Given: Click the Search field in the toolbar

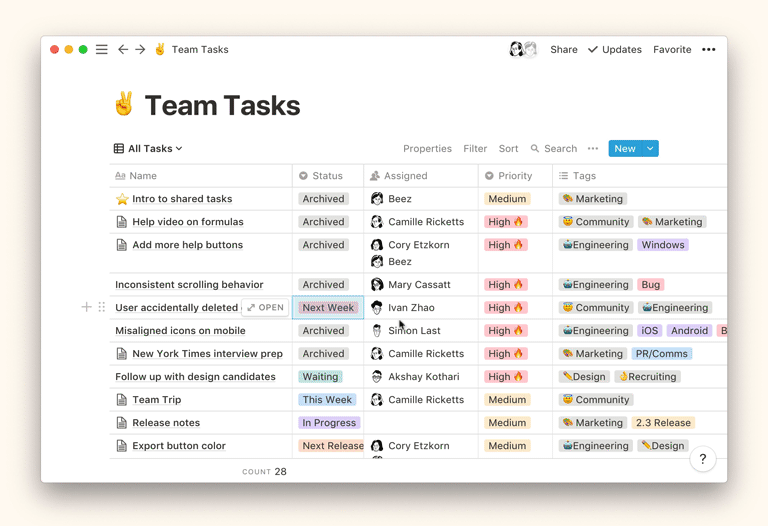Looking at the screenshot, I should click(554, 148).
